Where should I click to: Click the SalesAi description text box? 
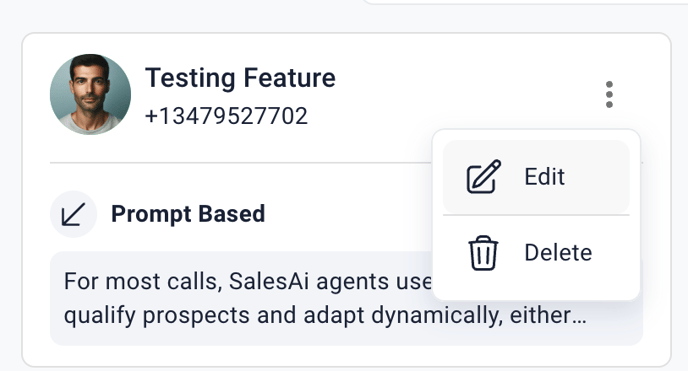(346, 298)
